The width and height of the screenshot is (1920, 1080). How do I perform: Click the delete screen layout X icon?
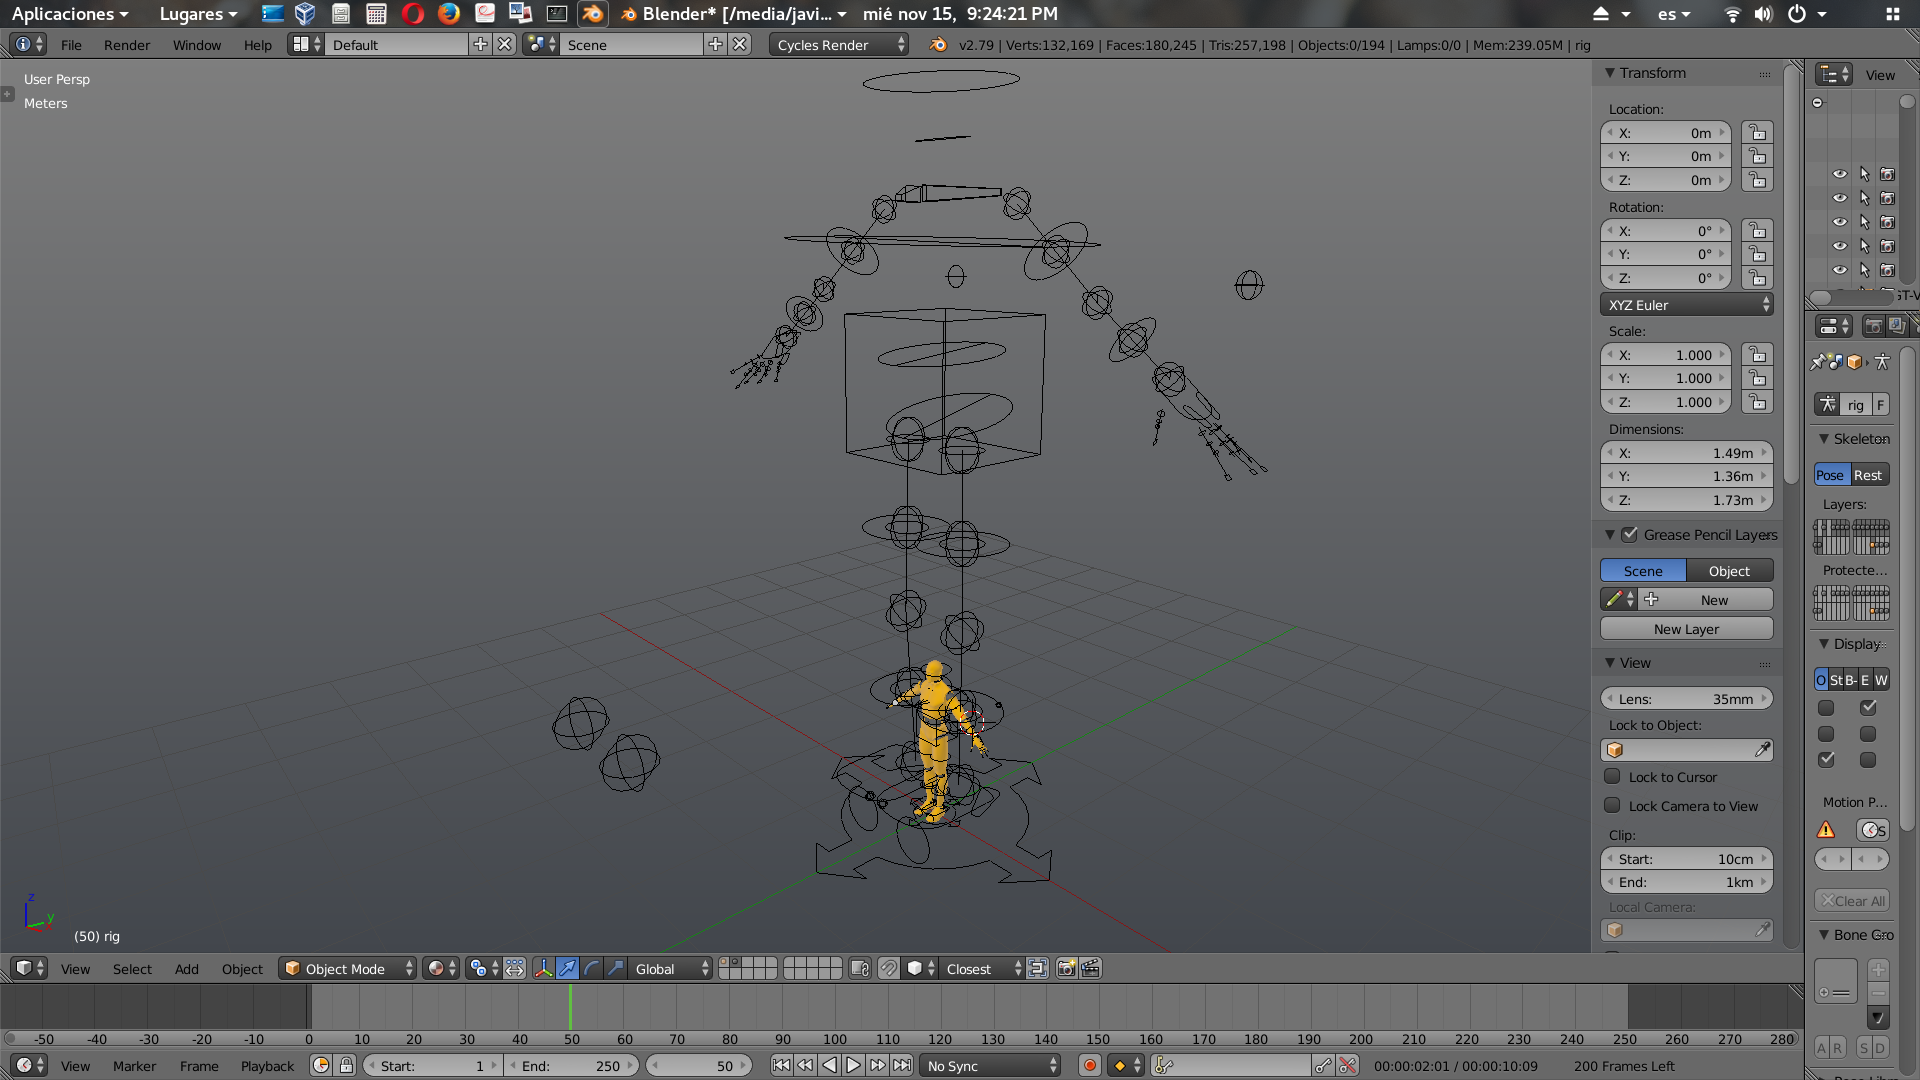[505, 44]
